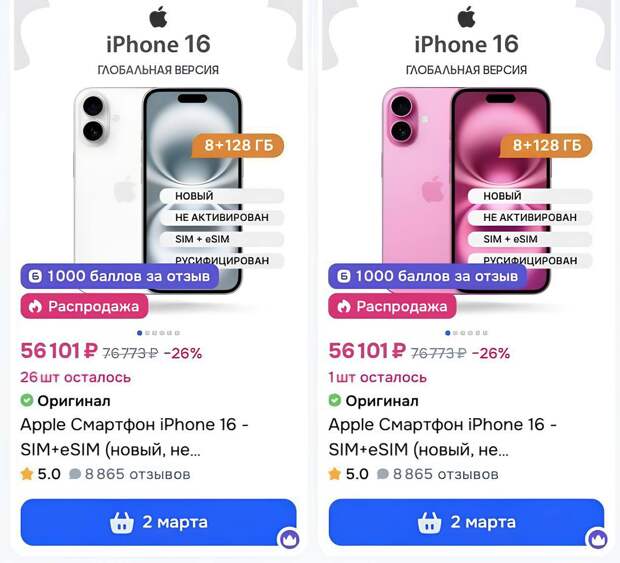Click 1000 баллов за отзыв badge, white iPhone

click(x=120, y=276)
